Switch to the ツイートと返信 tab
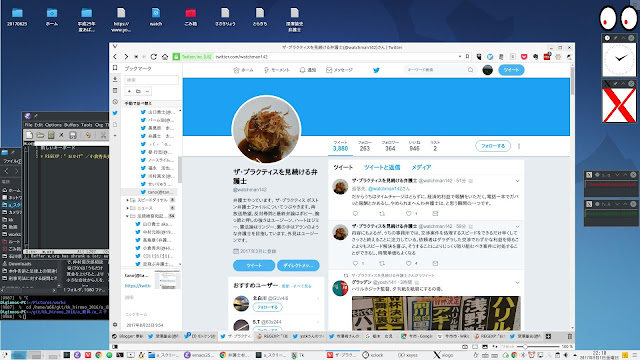The image size is (640, 360). 382,167
